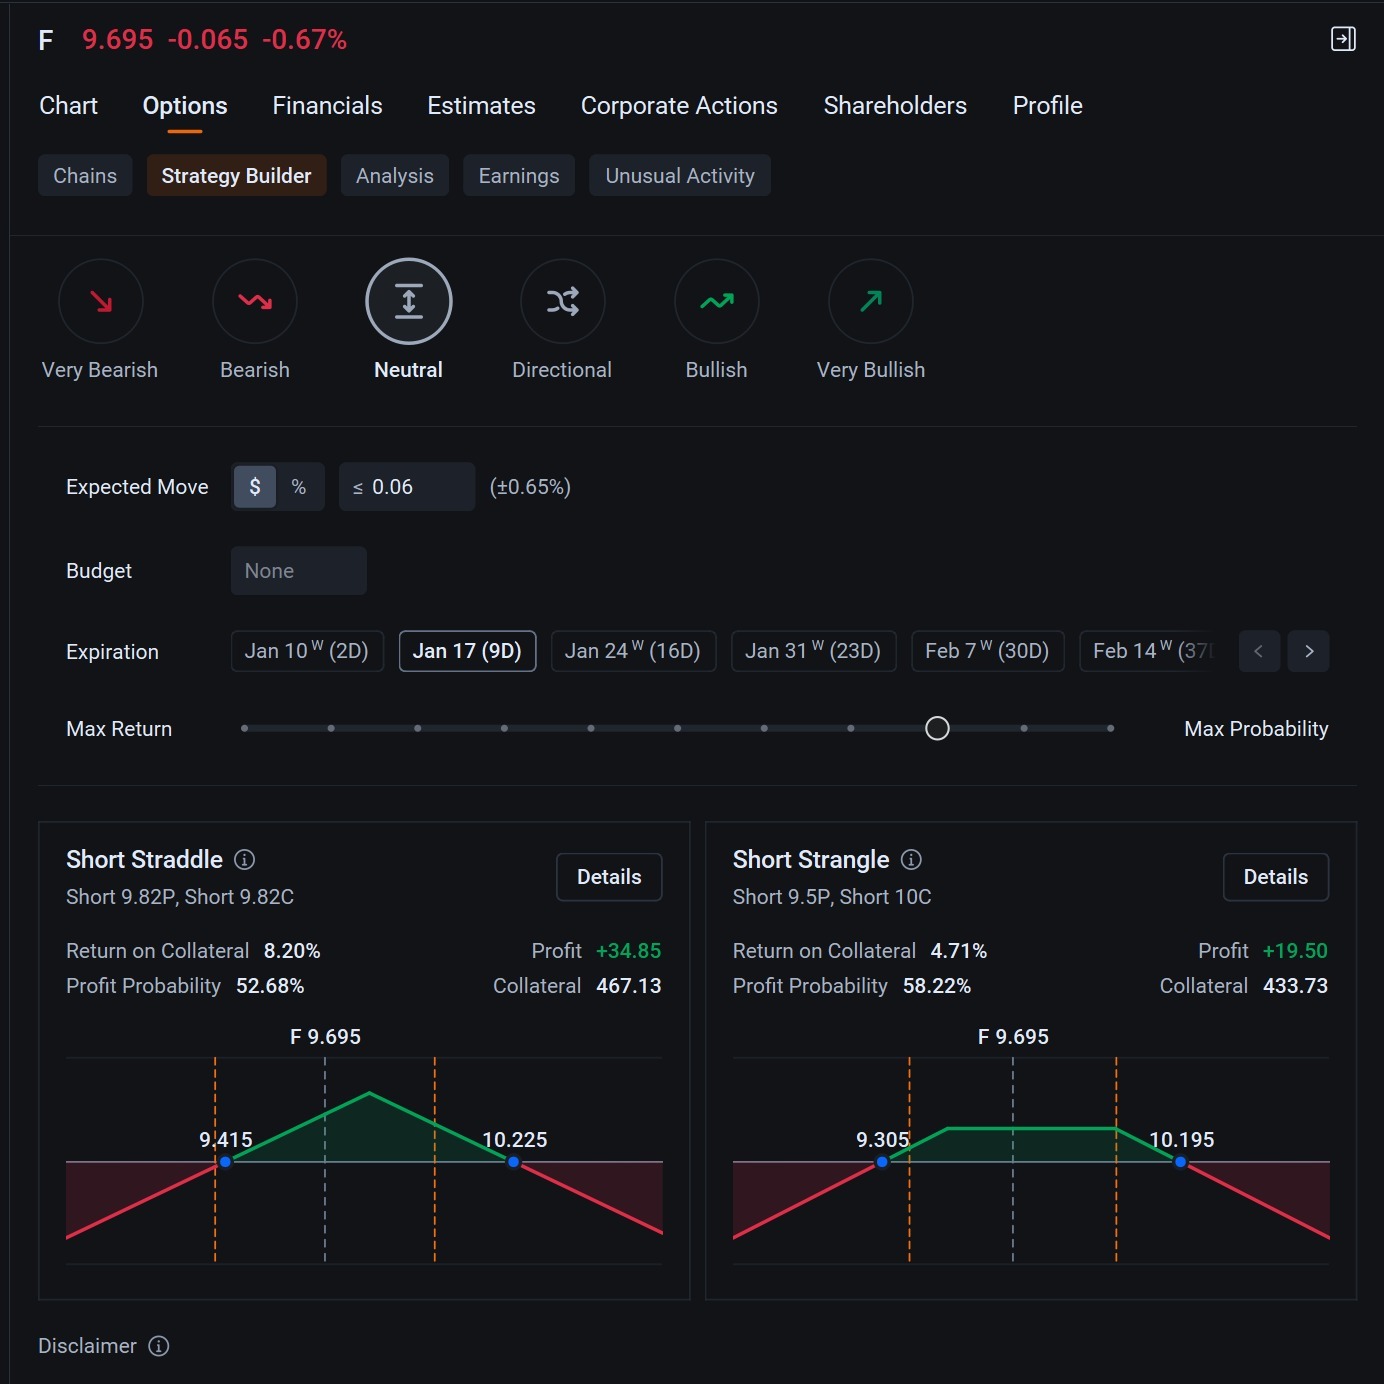Image resolution: width=1384 pixels, height=1384 pixels.
Task: Click the 10.195 breakeven point on Strangle chart
Action: (1181, 1162)
